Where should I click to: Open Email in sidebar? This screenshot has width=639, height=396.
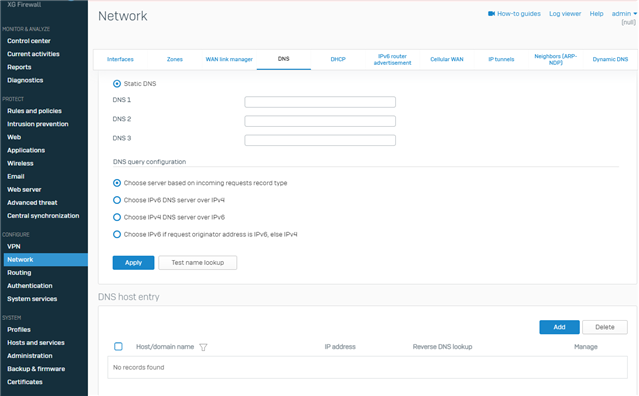click(16, 176)
